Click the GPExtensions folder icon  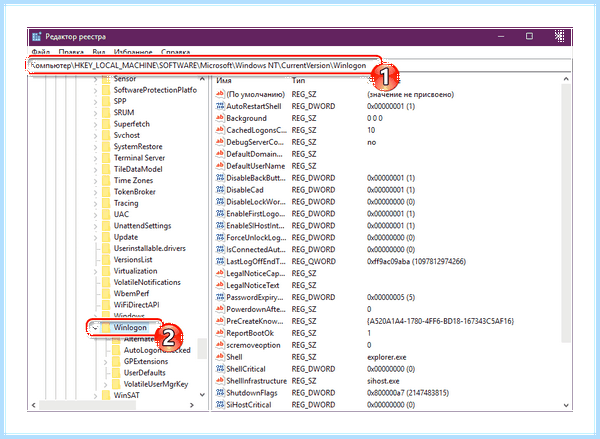(116, 361)
